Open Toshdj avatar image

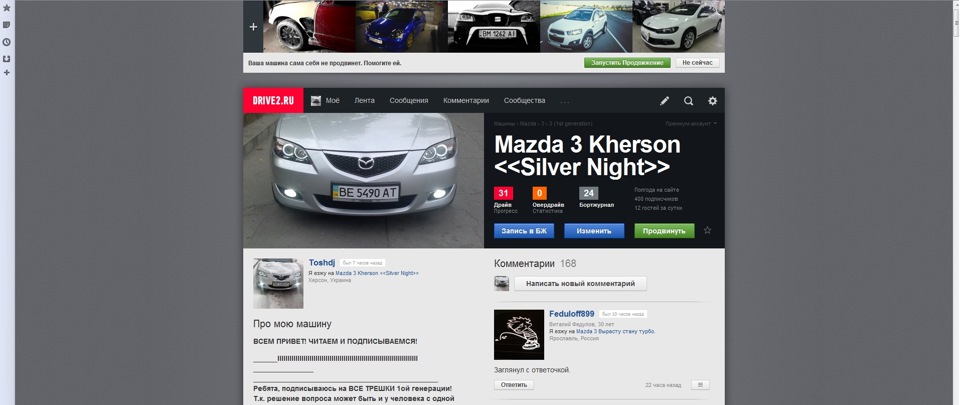(278, 283)
